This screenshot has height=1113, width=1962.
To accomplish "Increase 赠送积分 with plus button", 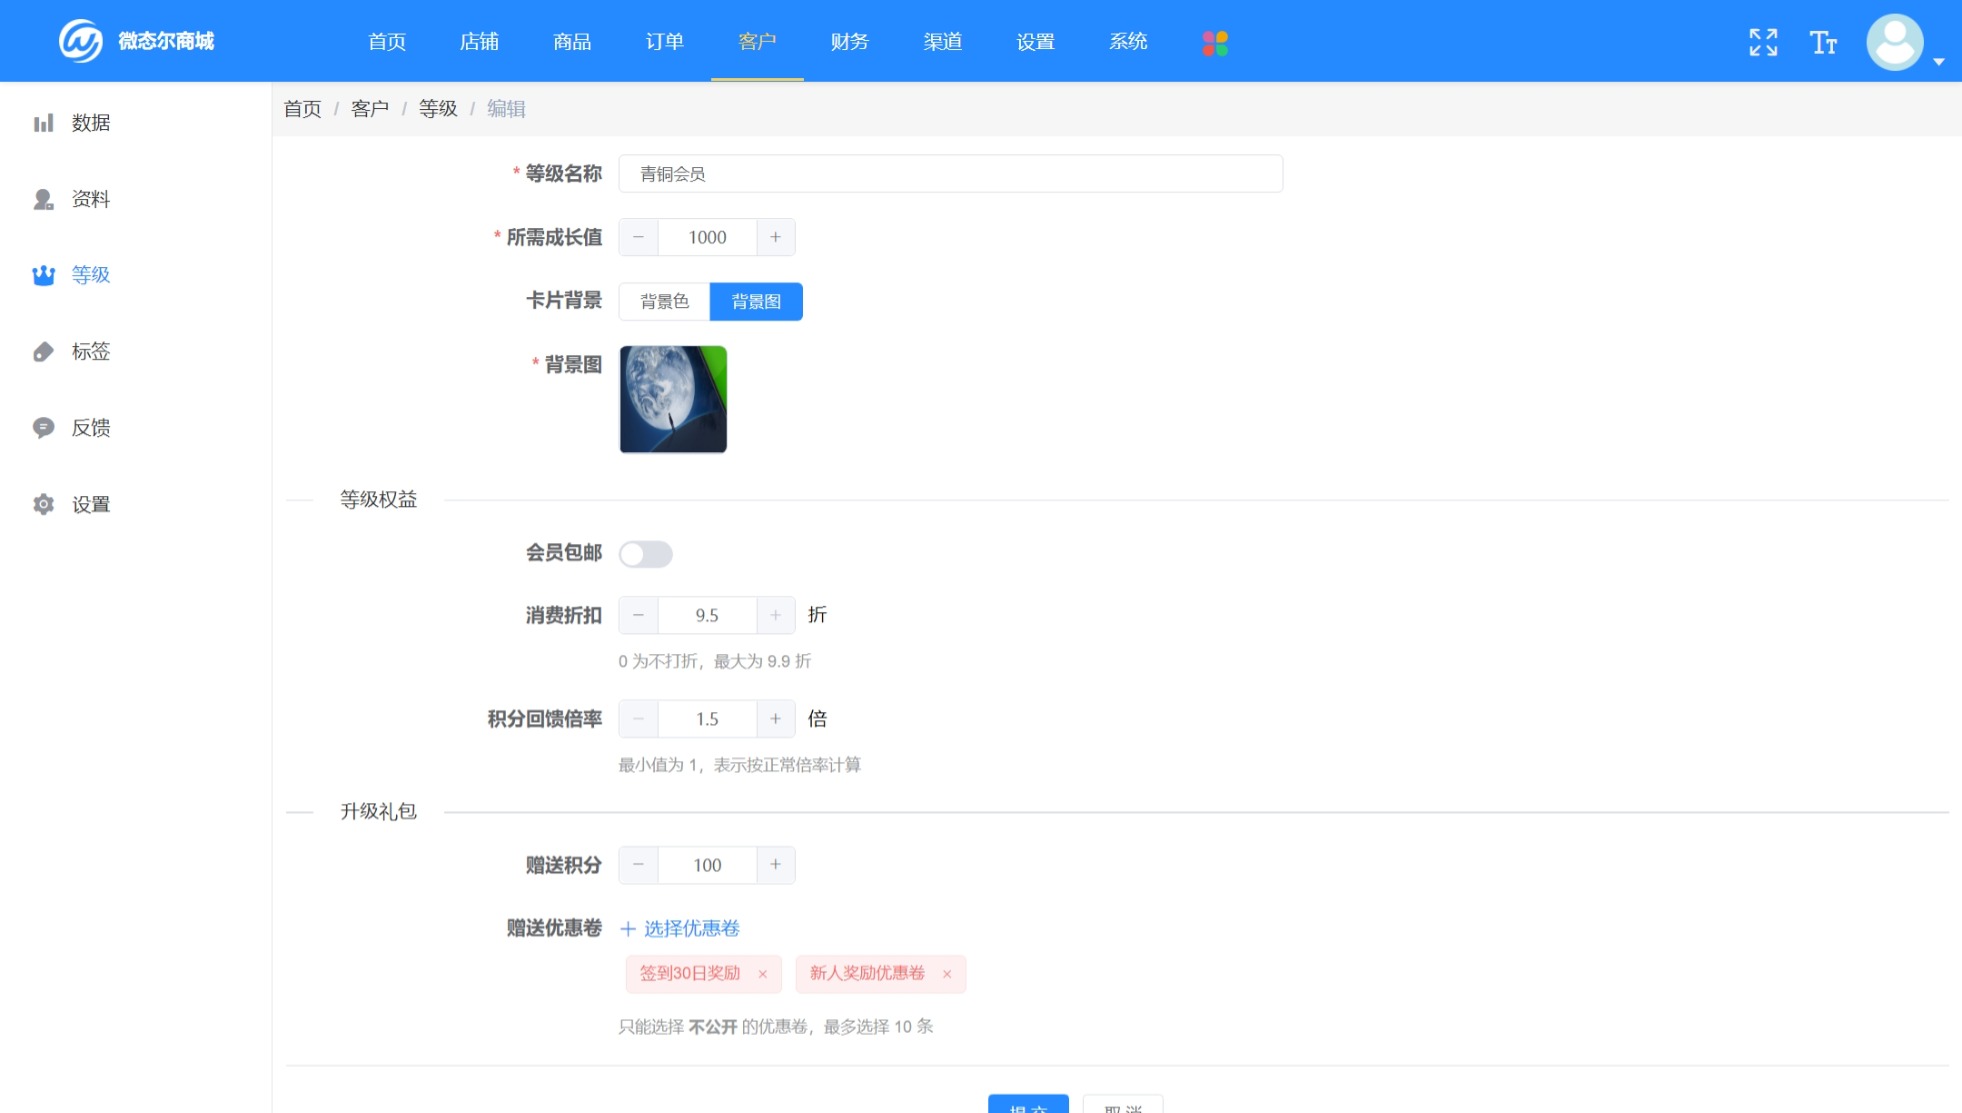I will coord(776,864).
